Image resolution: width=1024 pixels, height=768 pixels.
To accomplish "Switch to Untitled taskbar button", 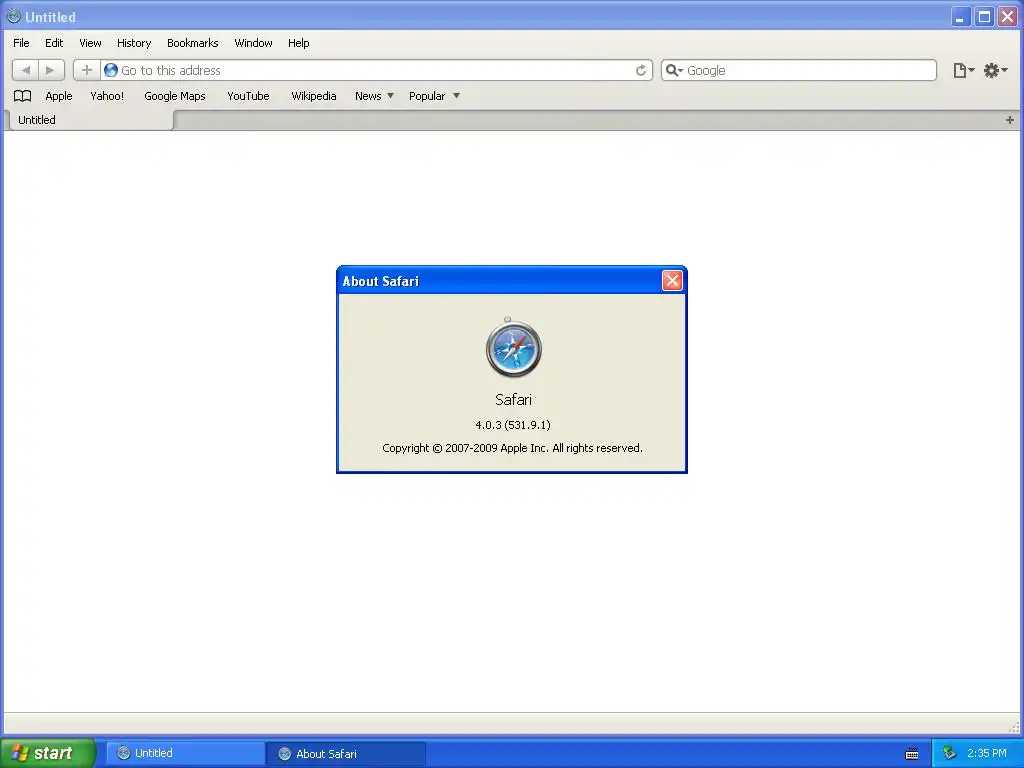I will 185,754.
